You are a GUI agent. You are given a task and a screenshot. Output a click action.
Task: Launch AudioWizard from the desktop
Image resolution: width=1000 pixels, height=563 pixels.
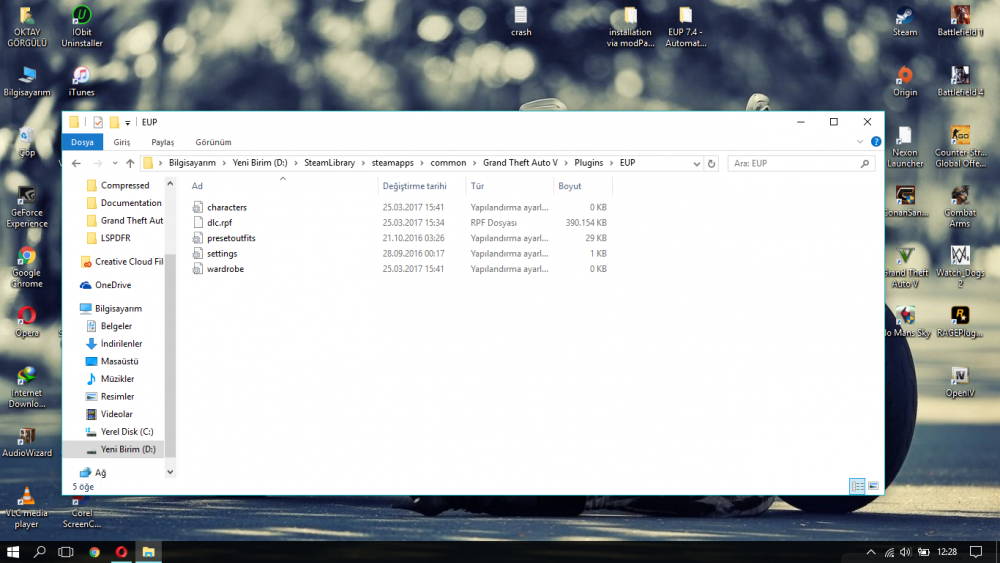tap(26, 441)
